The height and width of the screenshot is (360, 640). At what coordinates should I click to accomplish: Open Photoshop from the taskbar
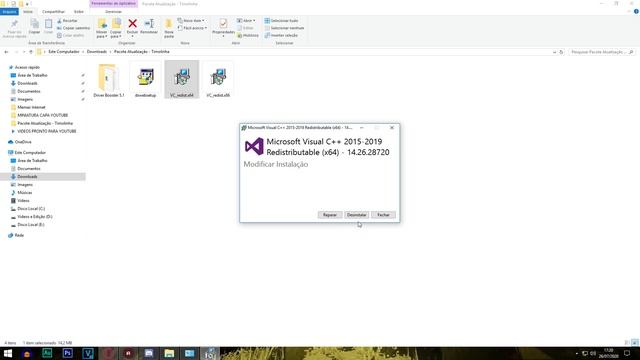tap(67, 353)
